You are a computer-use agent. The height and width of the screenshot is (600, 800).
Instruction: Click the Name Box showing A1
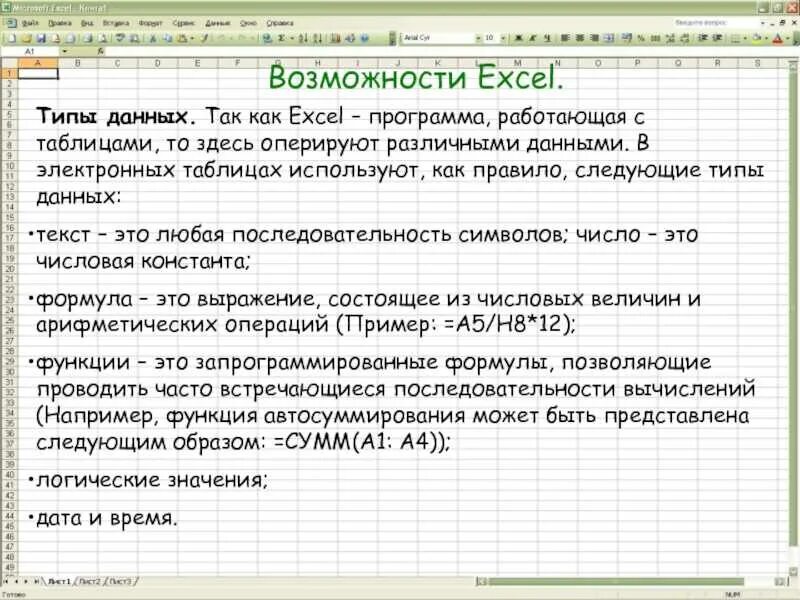30,51
